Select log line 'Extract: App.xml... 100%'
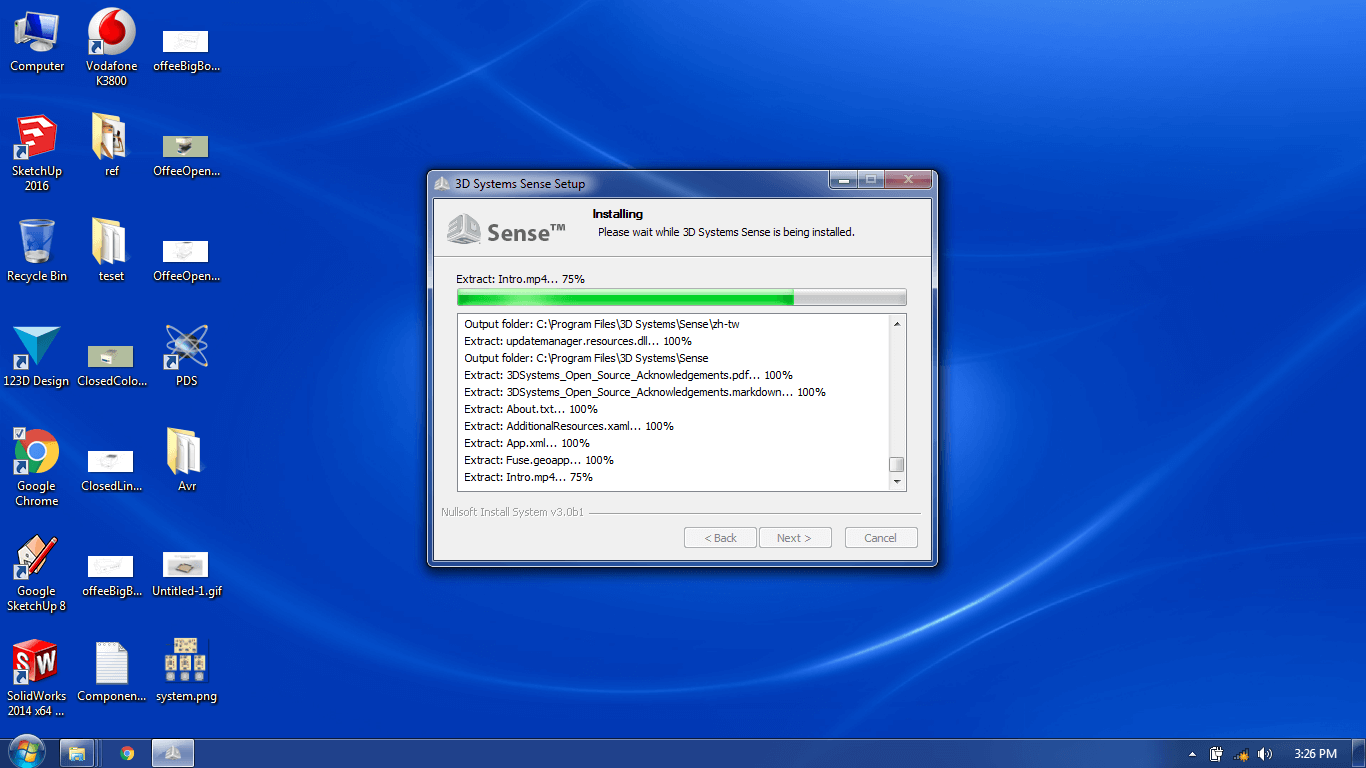Image resolution: width=1366 pixels, height=768 pixels. click(527, 443)
